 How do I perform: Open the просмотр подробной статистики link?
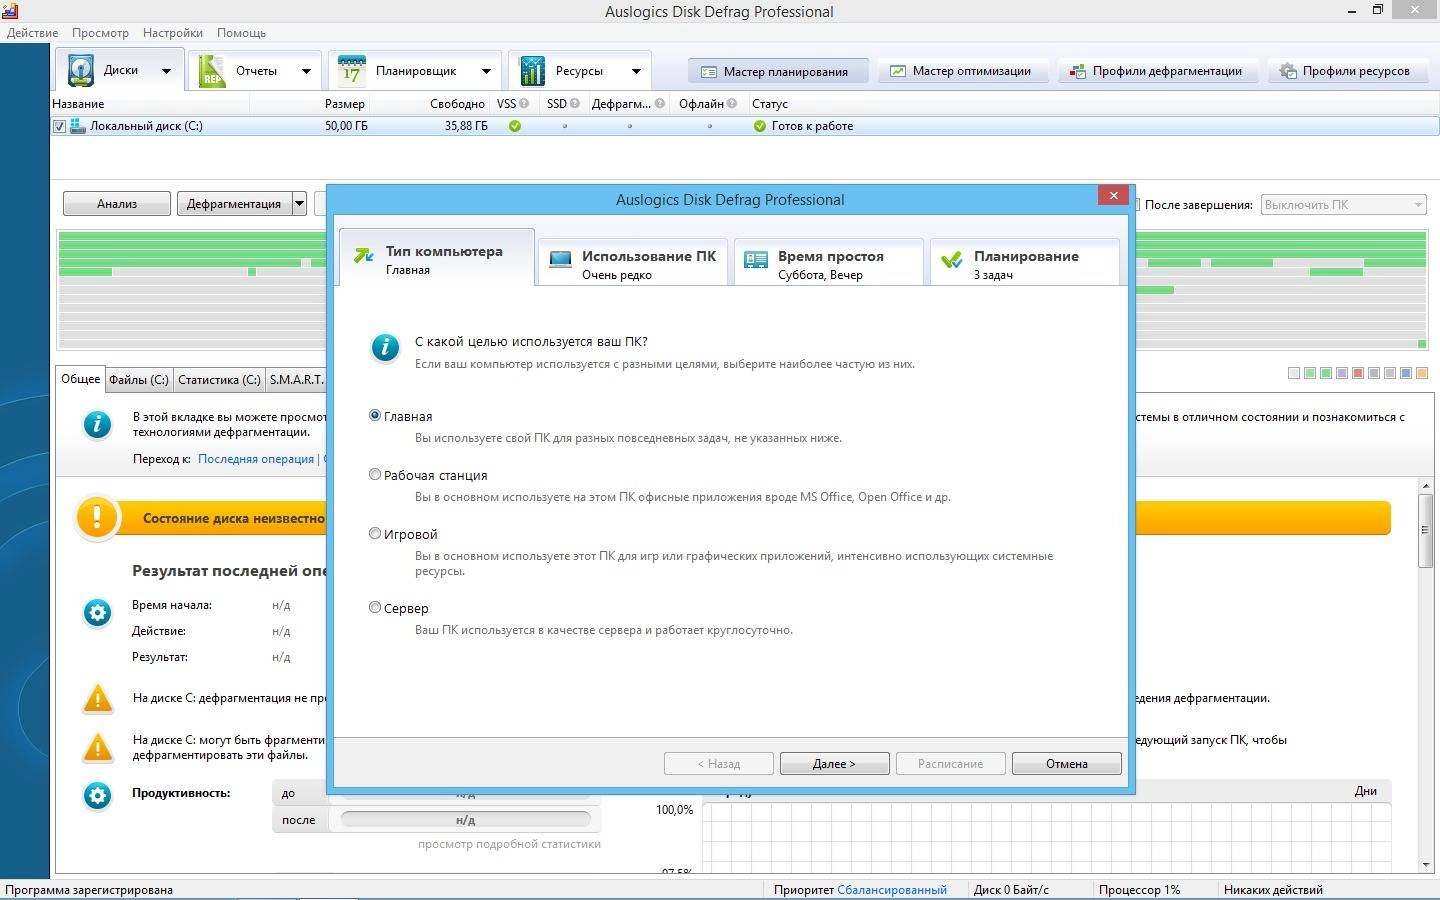(509, 844)
